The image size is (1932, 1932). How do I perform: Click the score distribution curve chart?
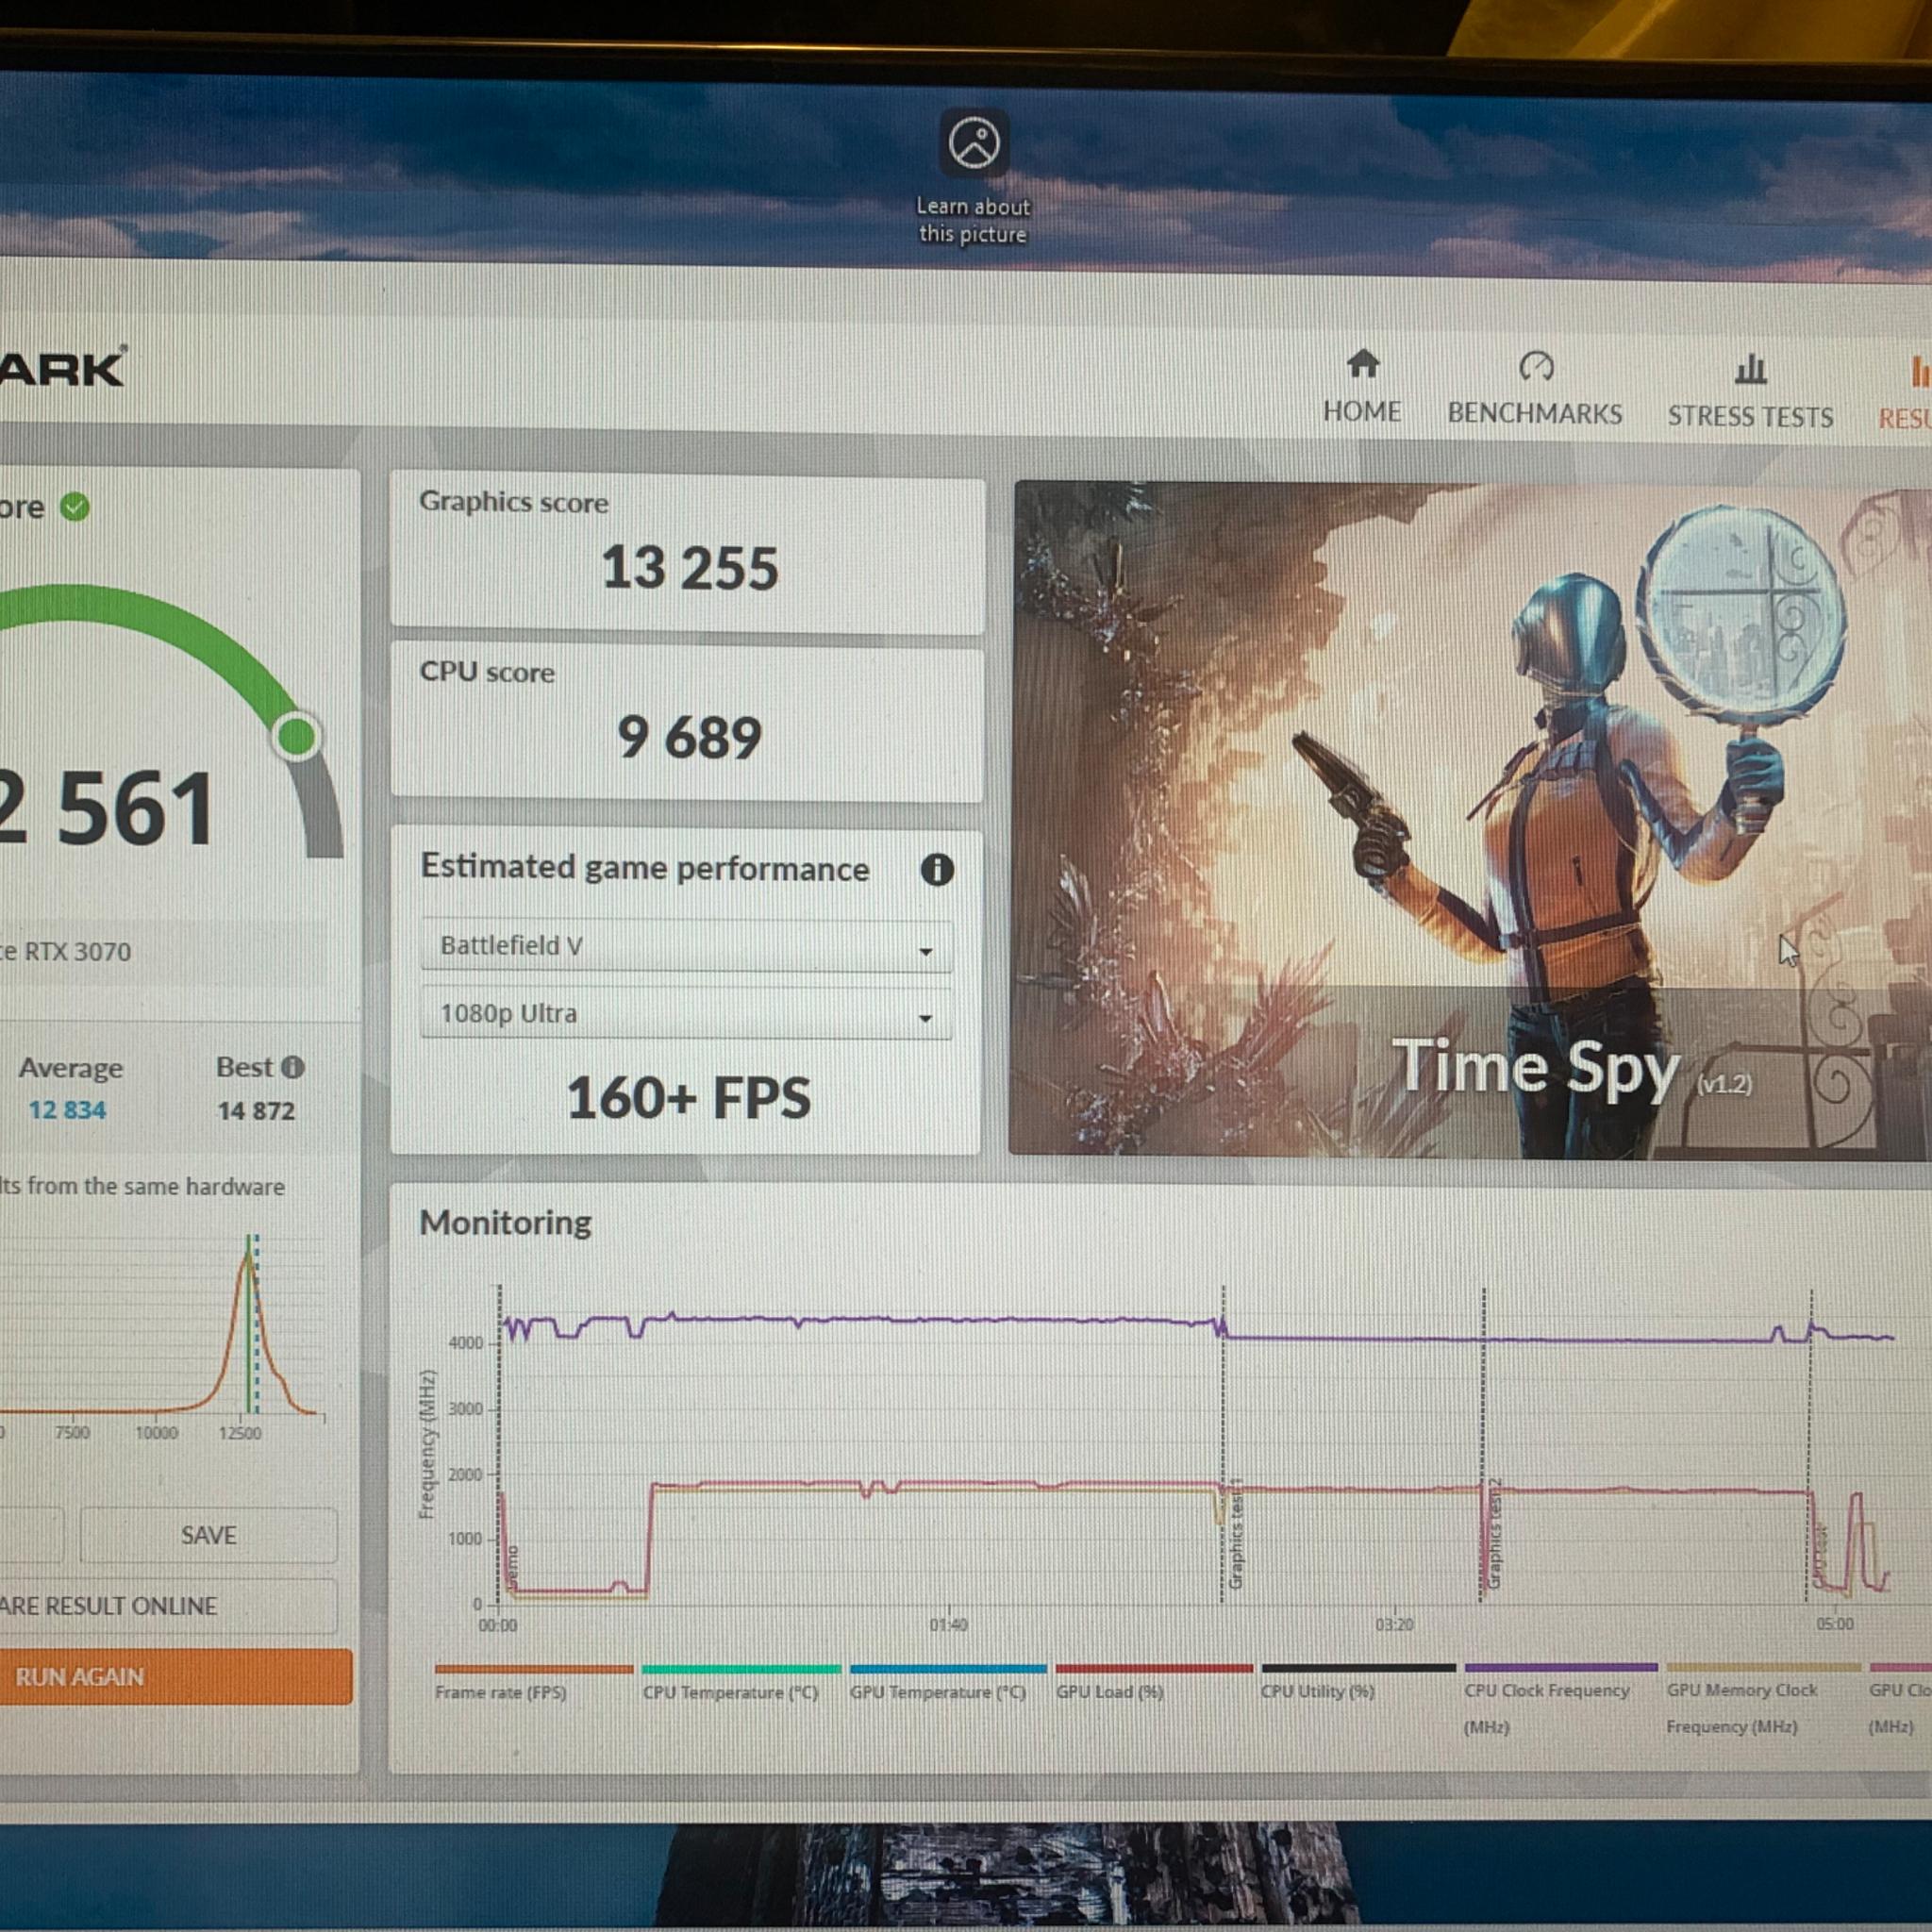[x=163, y=1325]
